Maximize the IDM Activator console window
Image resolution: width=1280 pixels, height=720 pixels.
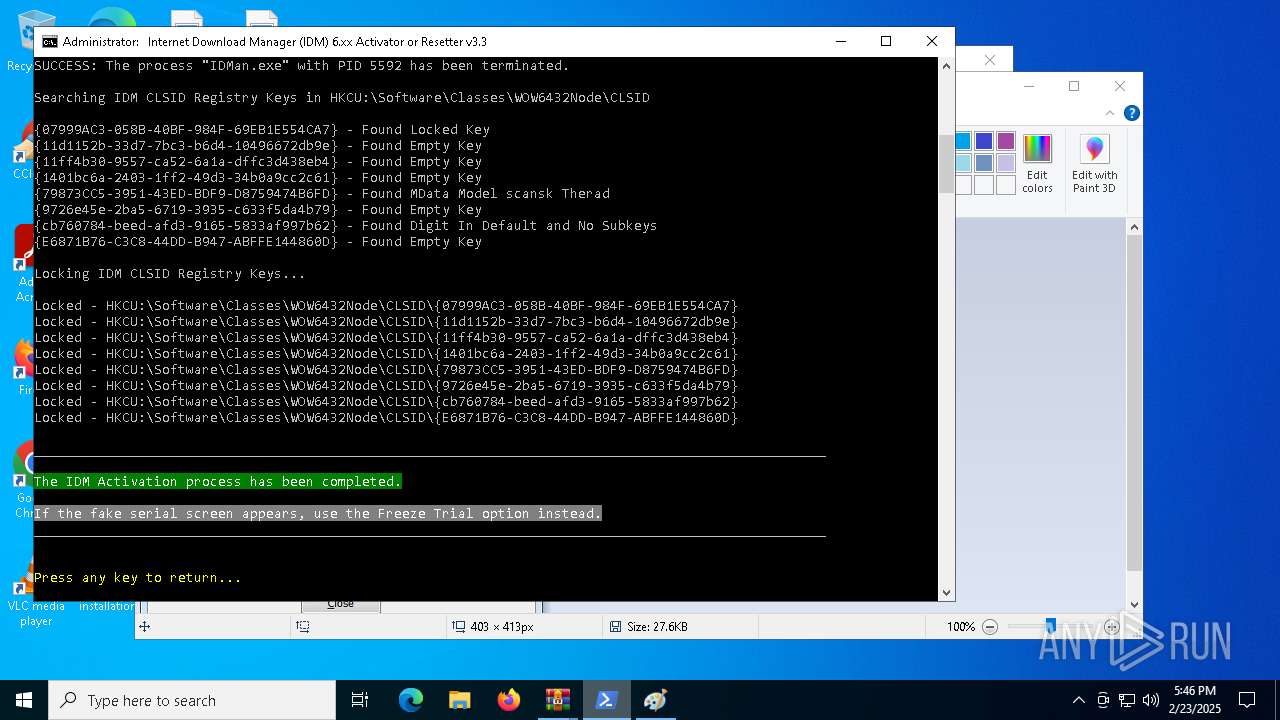pyautogui.click(x=885, y=42)
